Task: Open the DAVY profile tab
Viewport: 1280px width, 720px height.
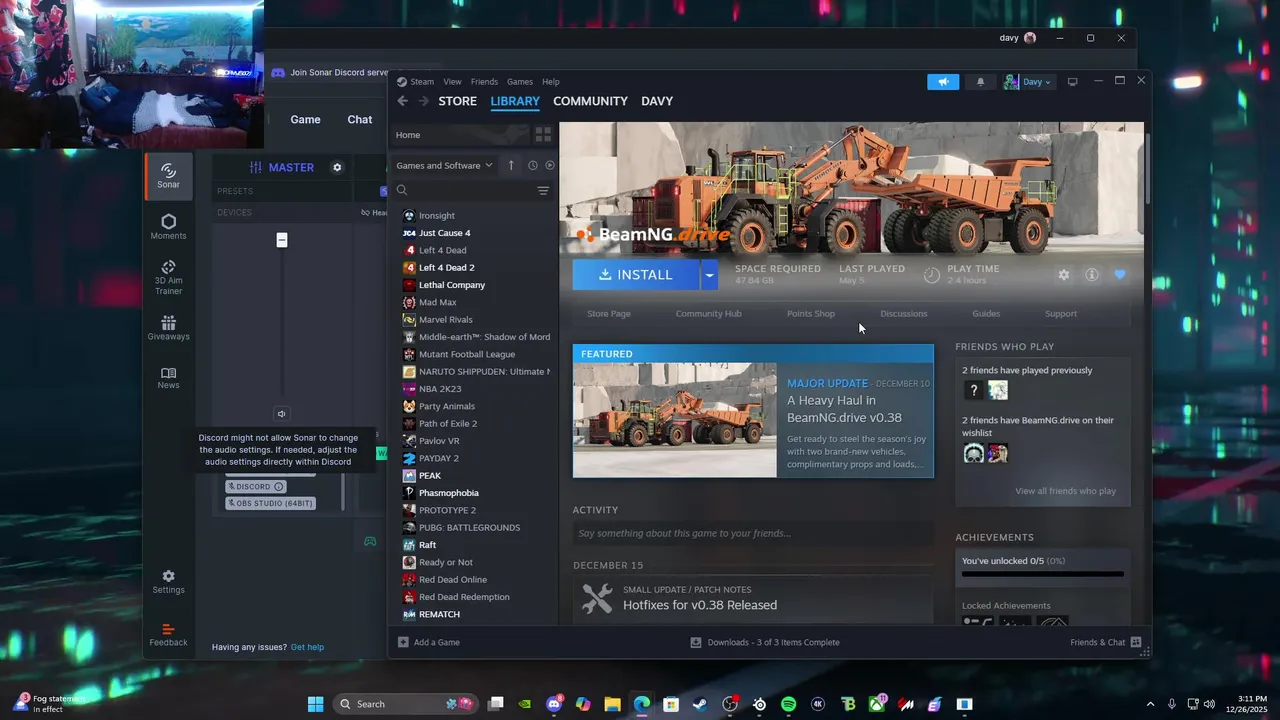Action: (x=657, y=101)
